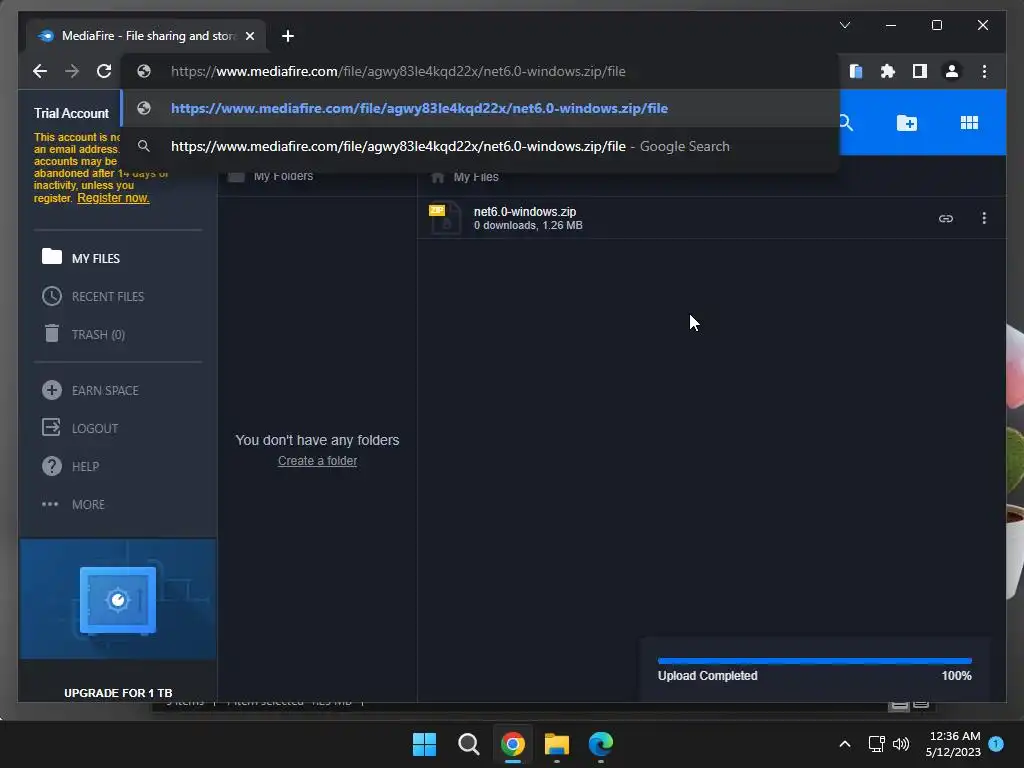1024x768 pixels.
Task: Open Windows taskbar search
Action: click(468, 744)
